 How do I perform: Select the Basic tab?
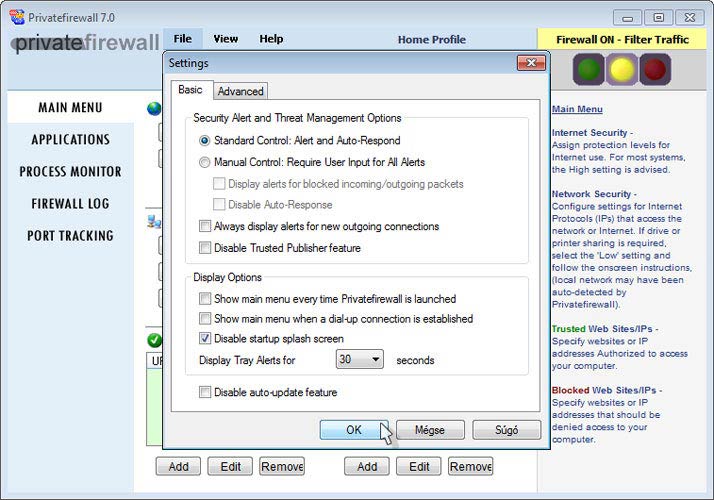tap(190, 90)
